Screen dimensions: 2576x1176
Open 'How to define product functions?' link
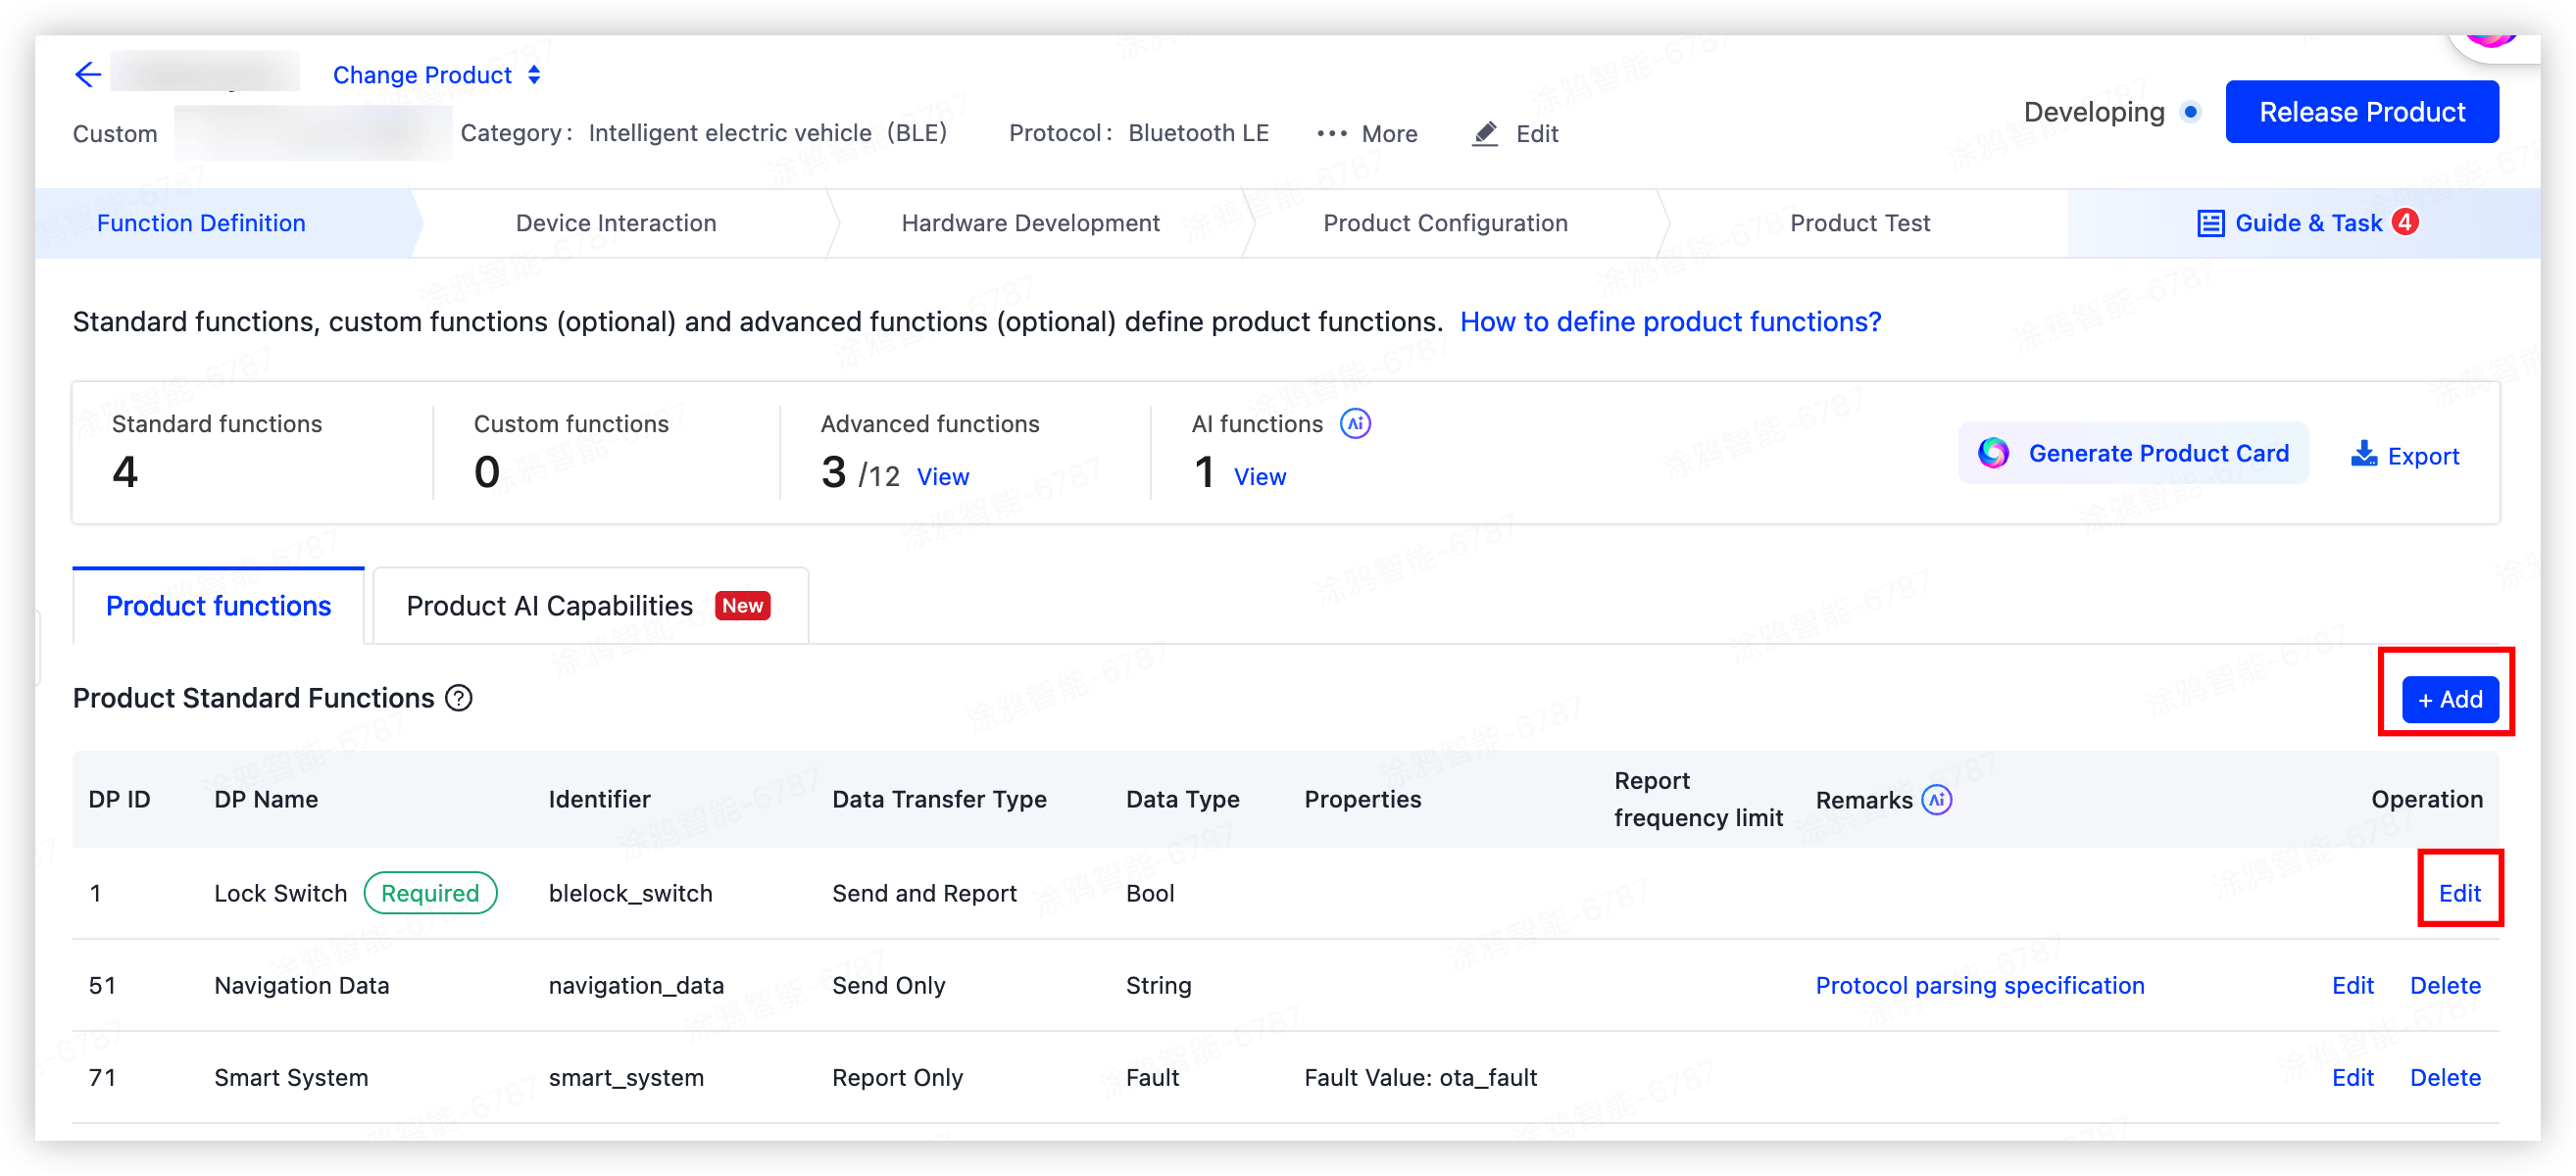[1670, 322]
